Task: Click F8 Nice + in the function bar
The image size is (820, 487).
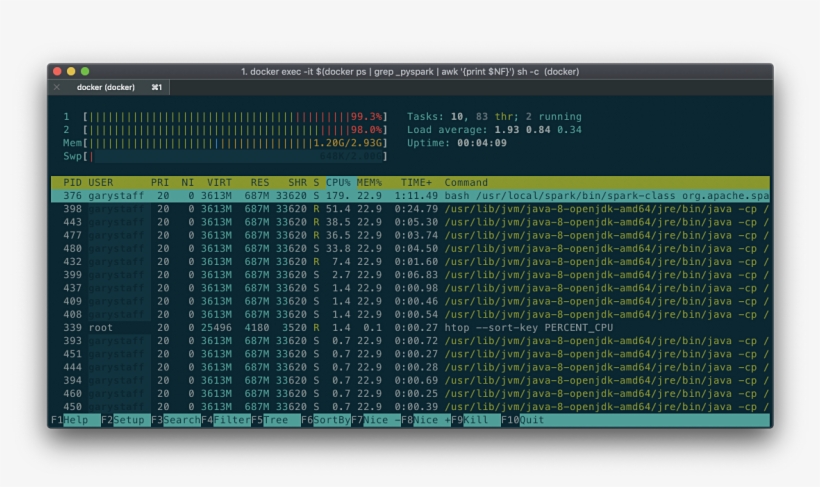Action: point(426,420)
